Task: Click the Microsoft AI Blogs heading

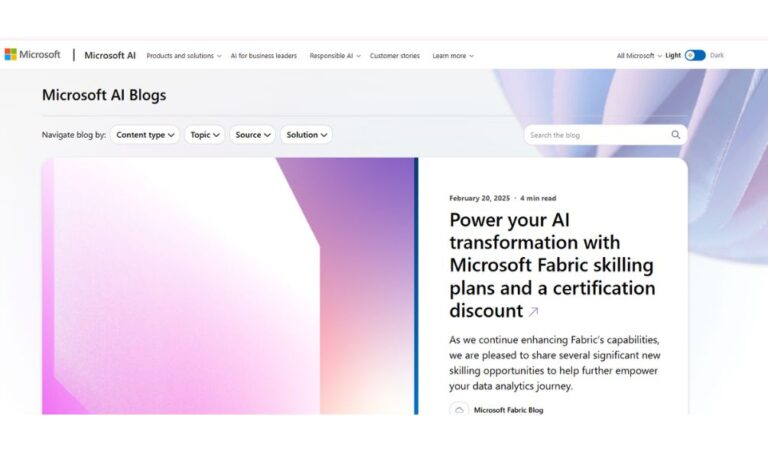Action: (x=104, y=95)
